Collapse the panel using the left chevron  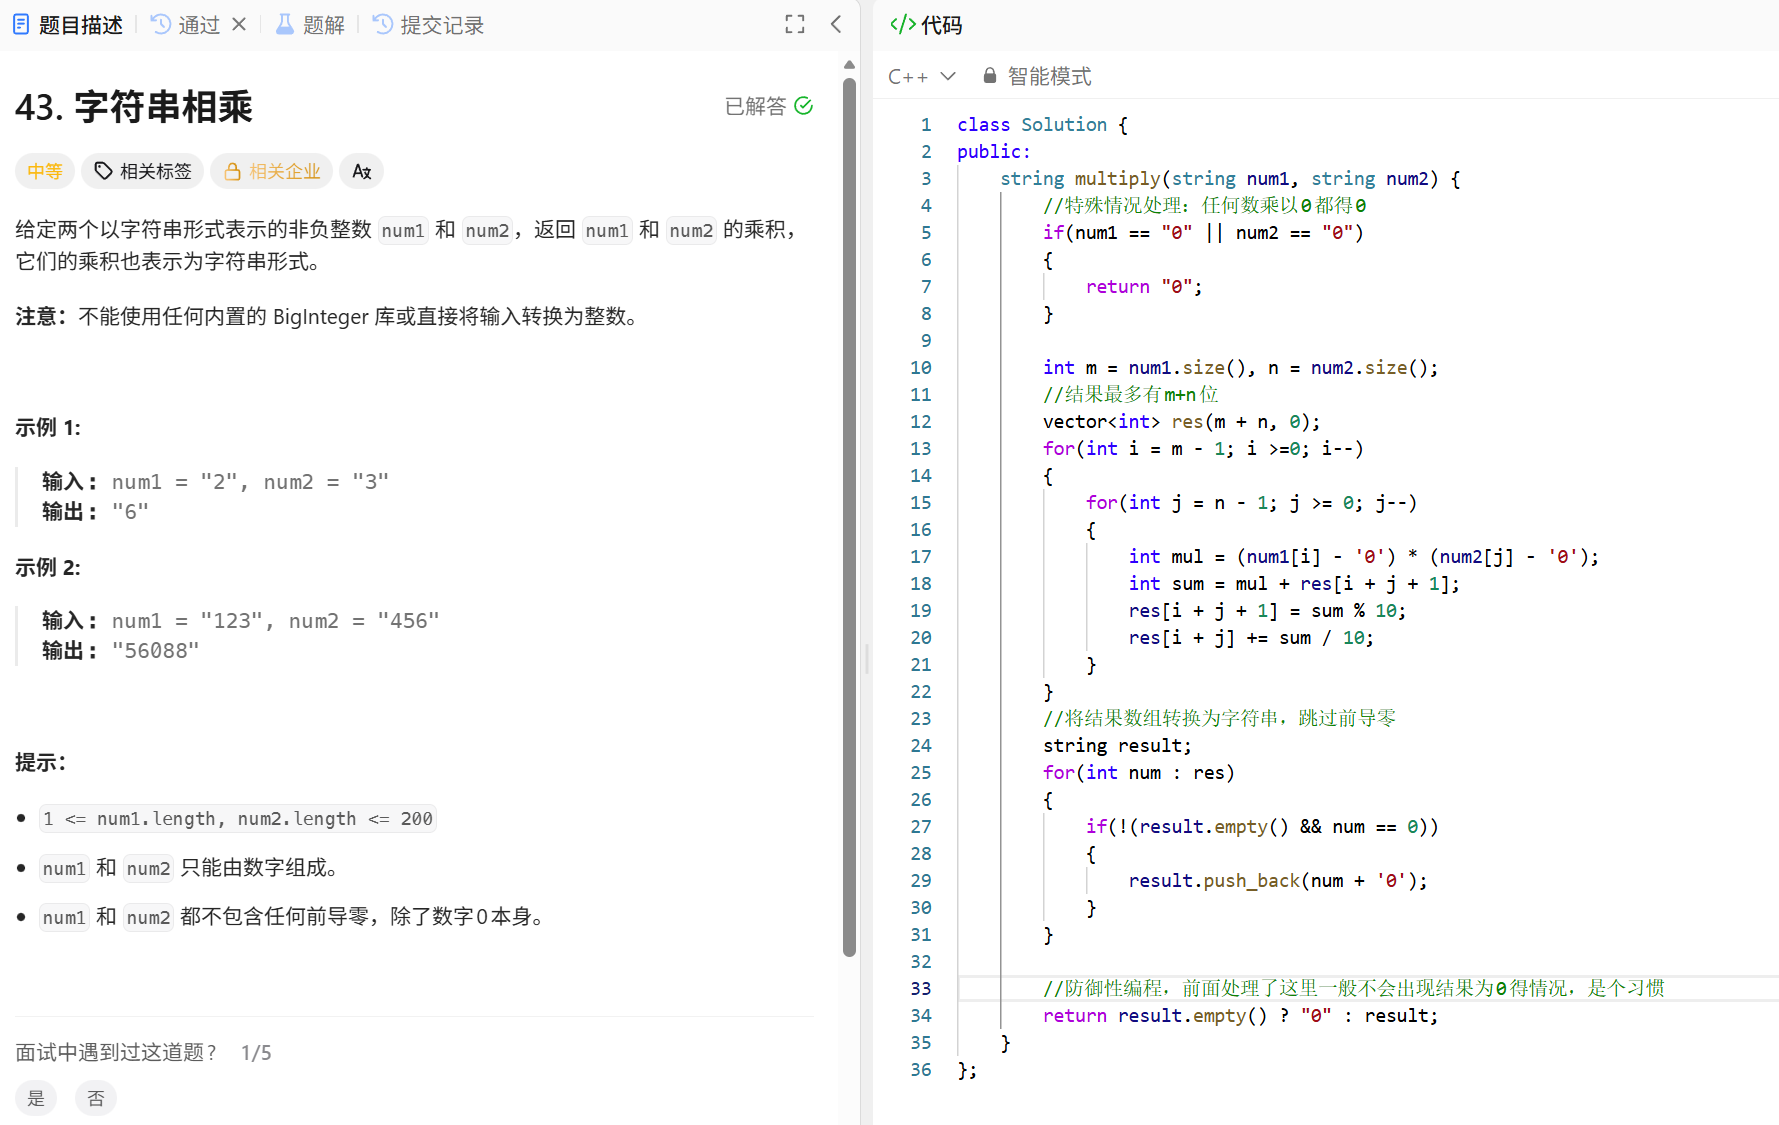[x=836, y=24]
